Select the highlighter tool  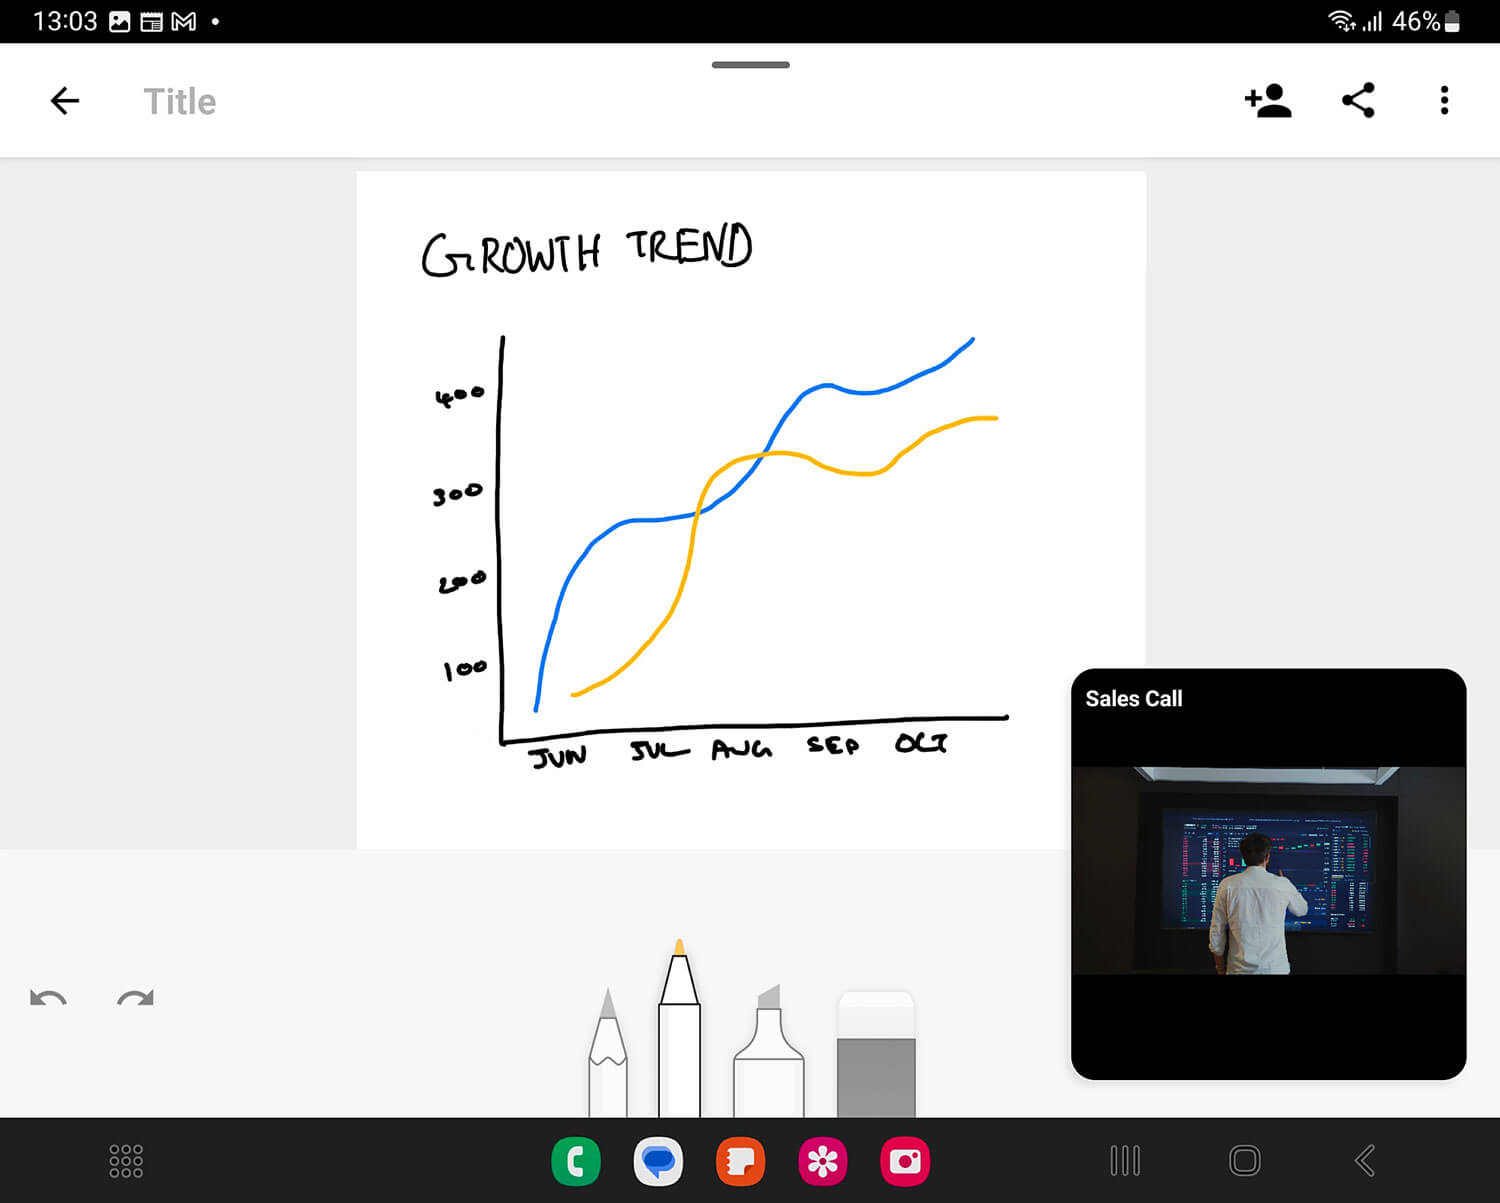click(x=769, y=1051)
